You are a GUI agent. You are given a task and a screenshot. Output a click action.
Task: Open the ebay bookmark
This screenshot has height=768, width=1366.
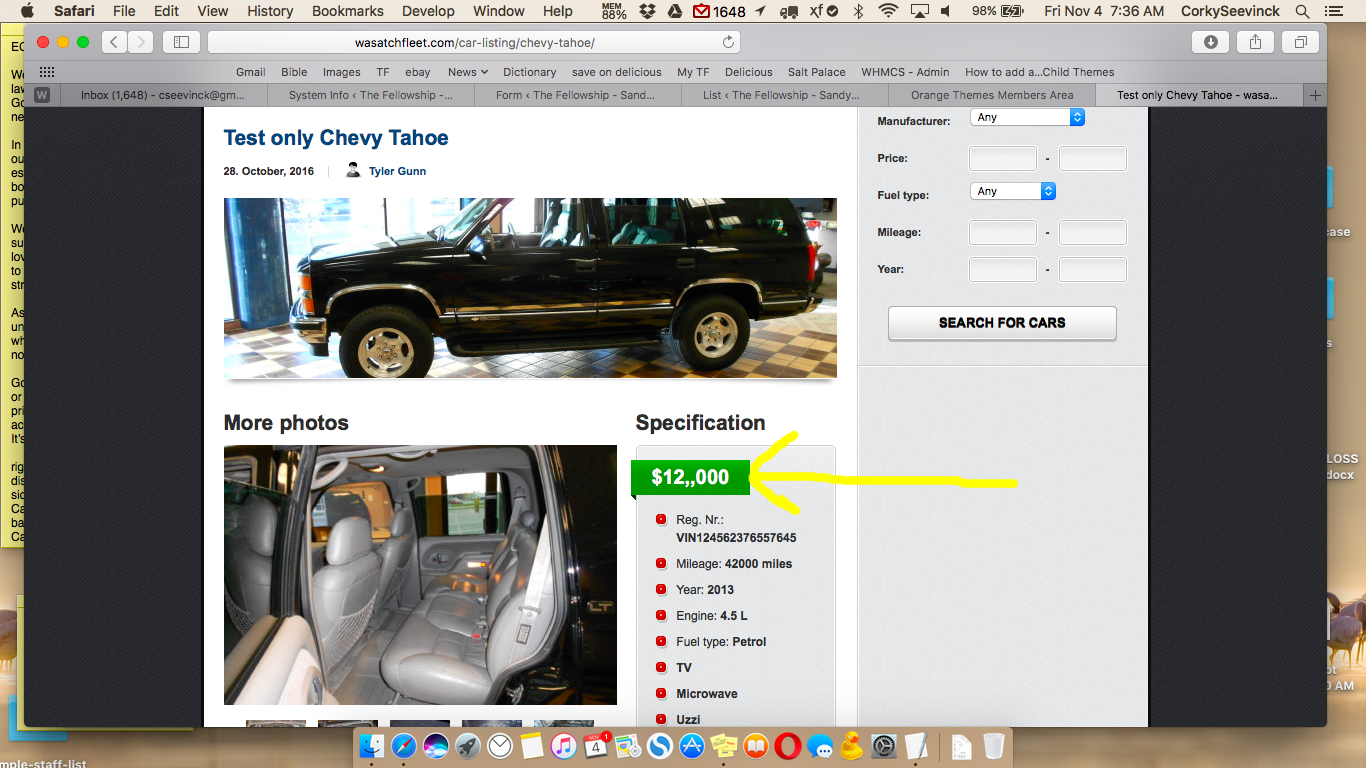click(x=417, y=72)
